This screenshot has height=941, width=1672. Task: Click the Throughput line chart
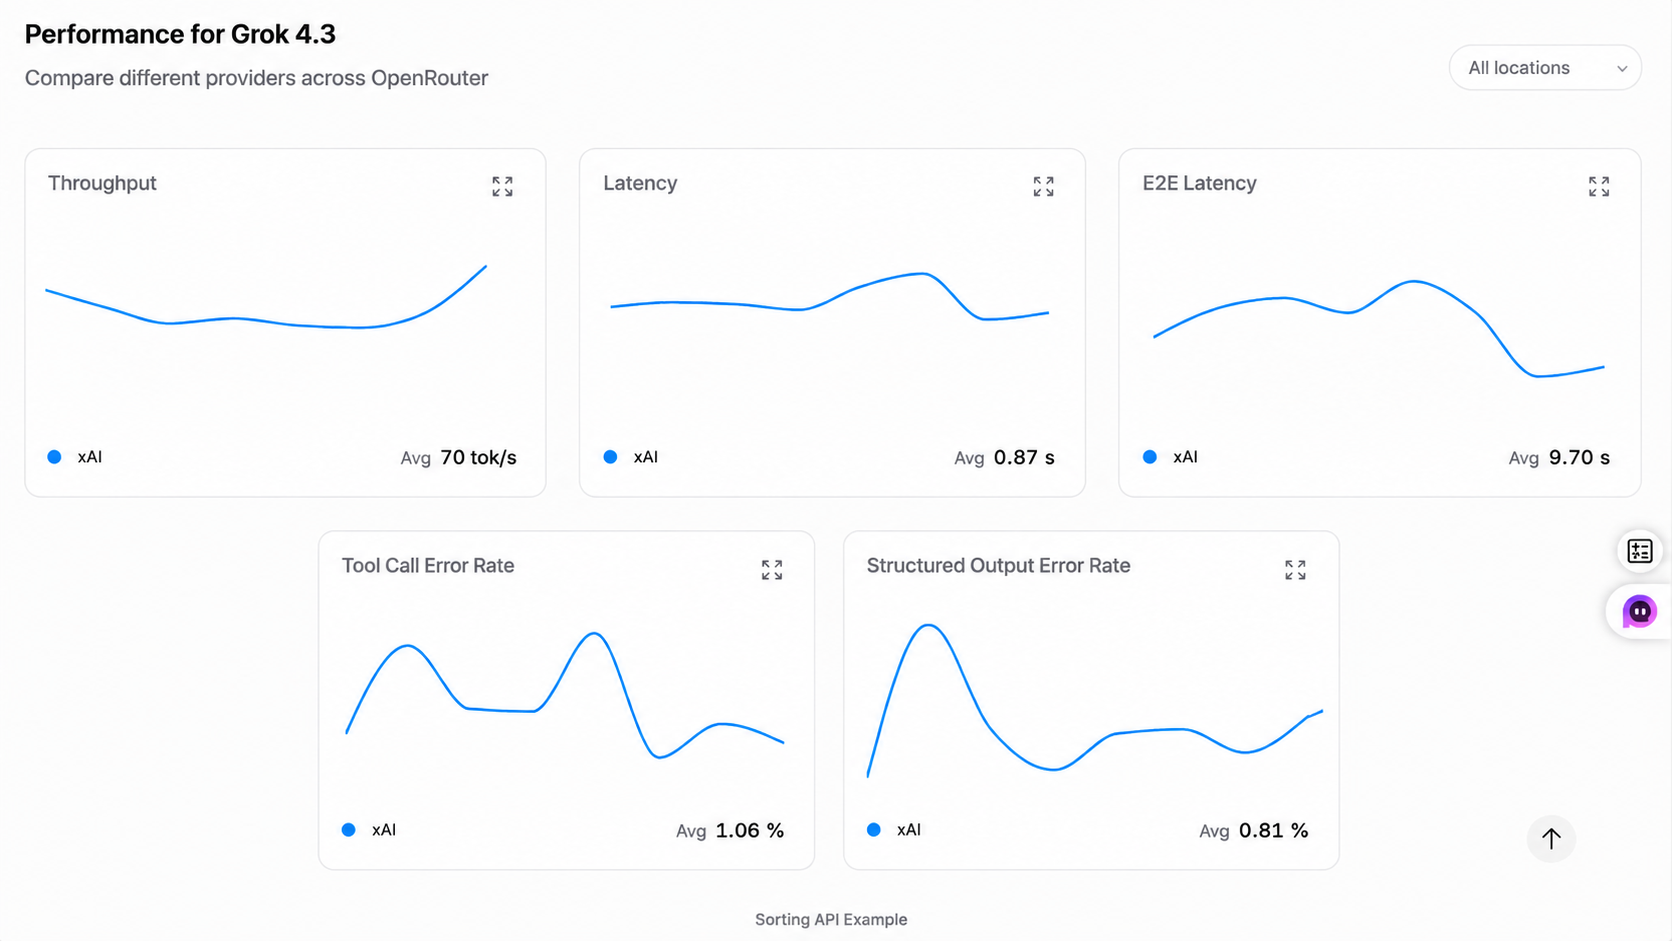point(266,297)
